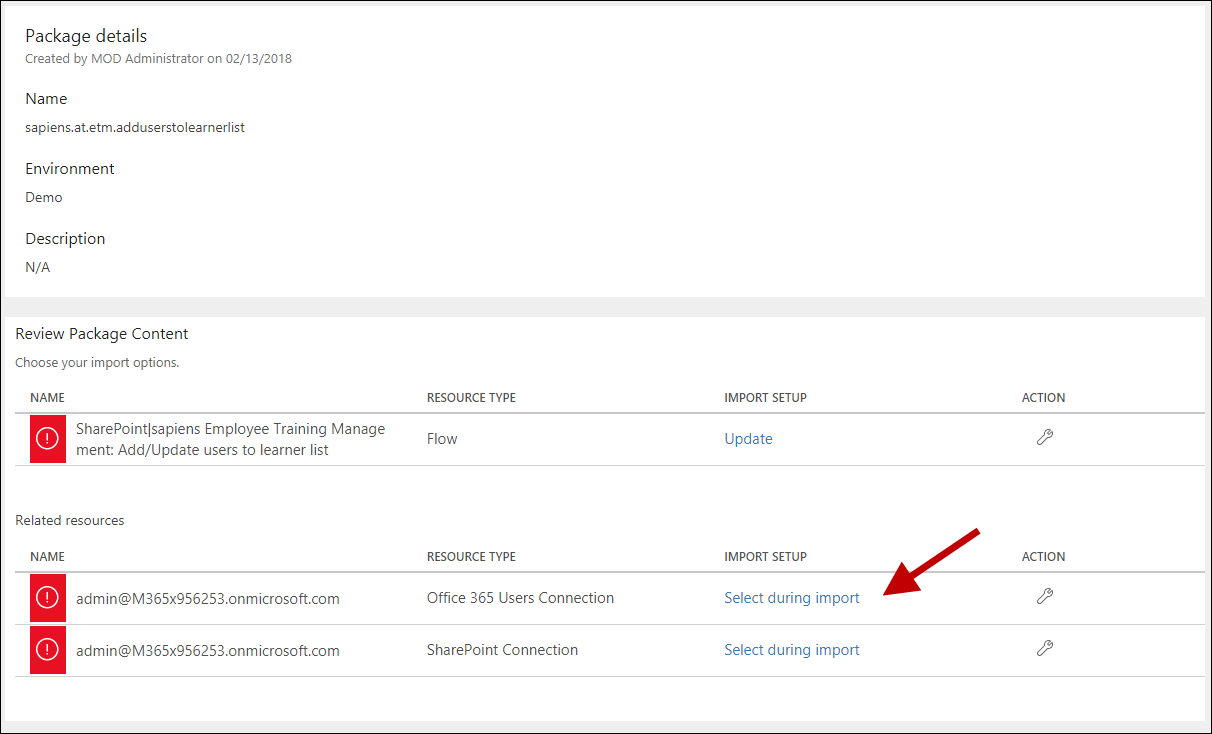Click IMPORT SETUP column header in Review Package Content
1212x734 pixels.
pos(765,398)
